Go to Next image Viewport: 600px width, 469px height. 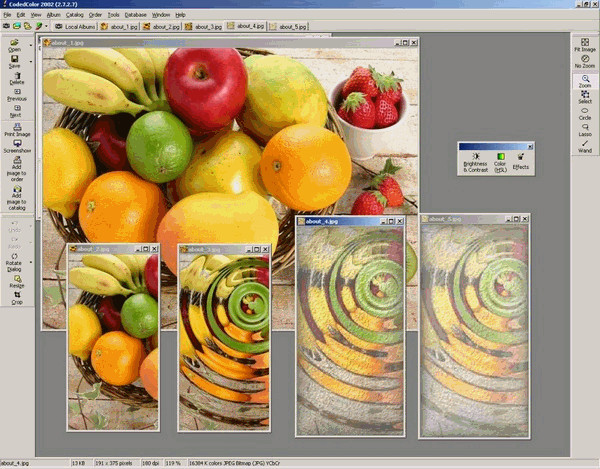16,111
